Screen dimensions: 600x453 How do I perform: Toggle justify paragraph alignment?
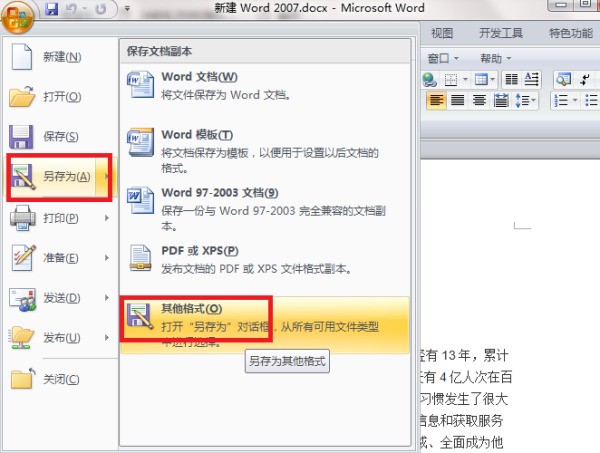click(x=458, y=101)
